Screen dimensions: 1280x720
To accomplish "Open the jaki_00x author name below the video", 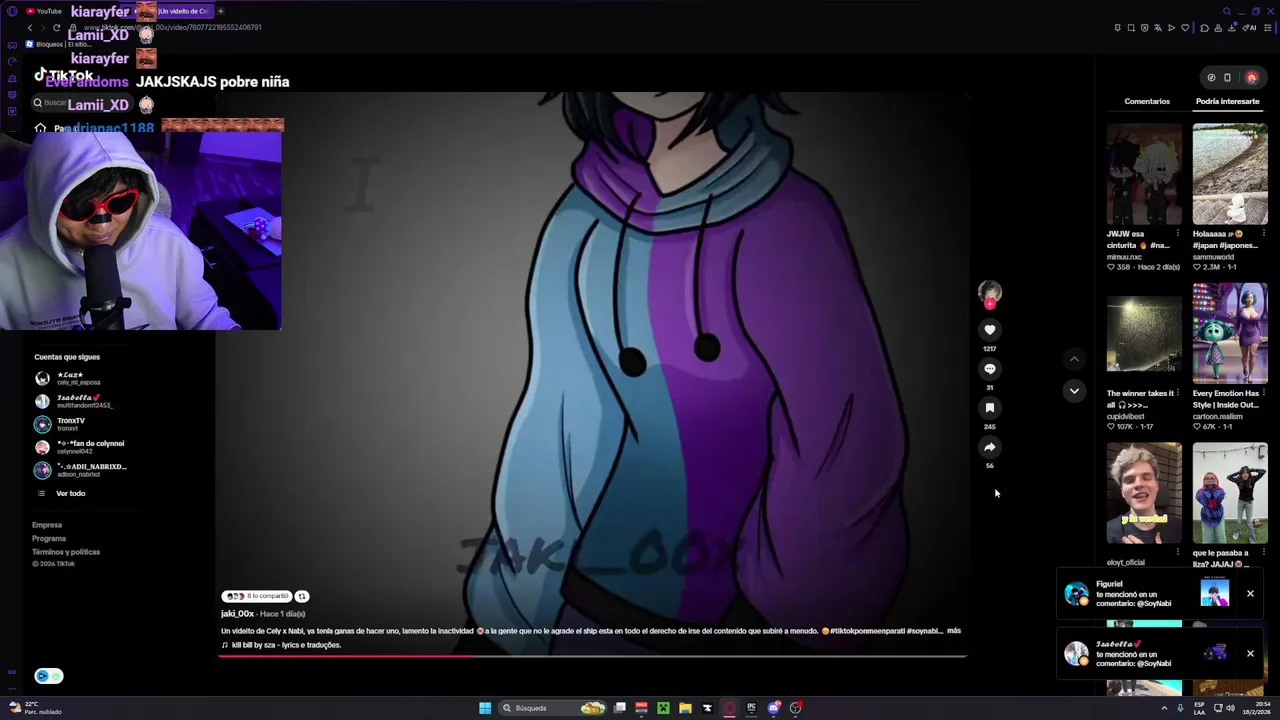I will point(237,614).
